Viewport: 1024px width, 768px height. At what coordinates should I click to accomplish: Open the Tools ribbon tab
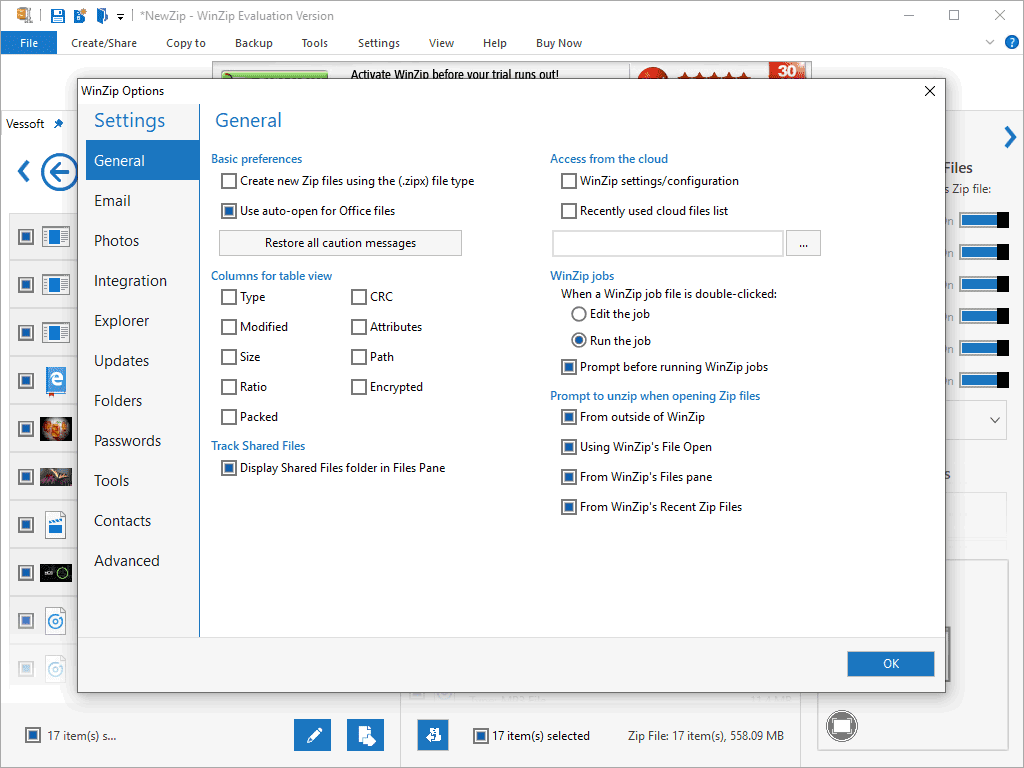click(314, 43)
